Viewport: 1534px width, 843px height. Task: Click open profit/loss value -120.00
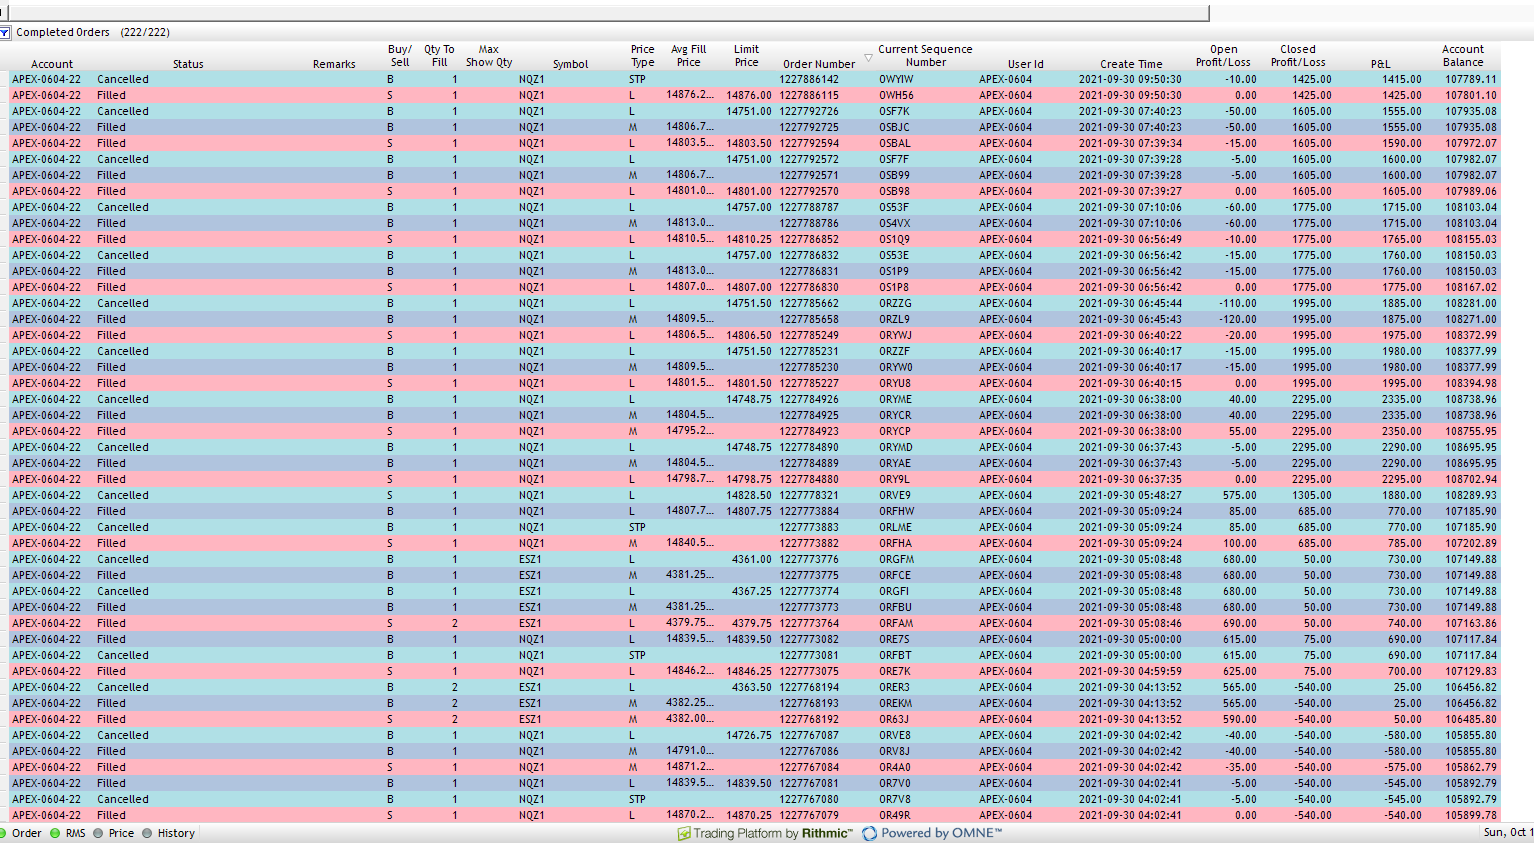tap(1238, 319)
